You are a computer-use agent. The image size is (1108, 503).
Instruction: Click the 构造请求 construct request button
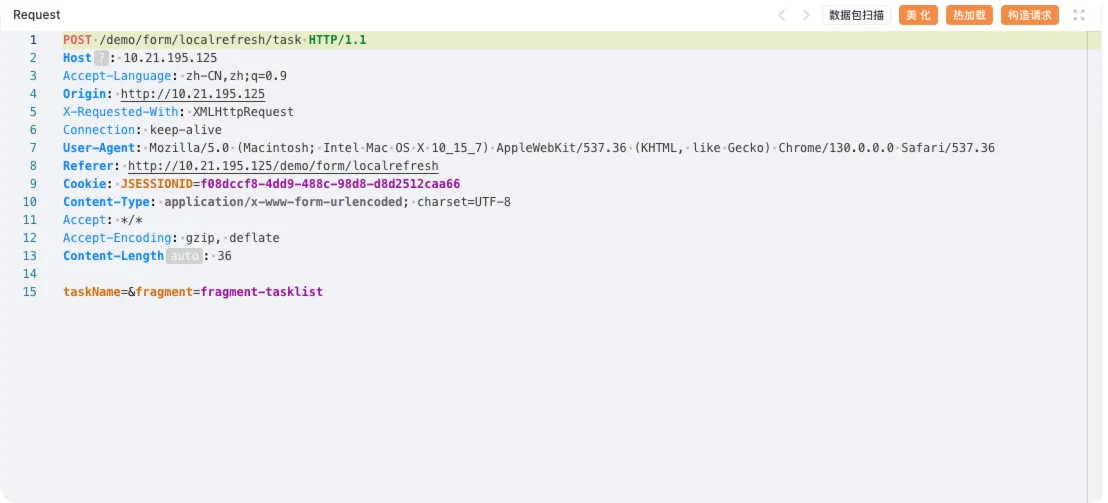coord(1030,15)
